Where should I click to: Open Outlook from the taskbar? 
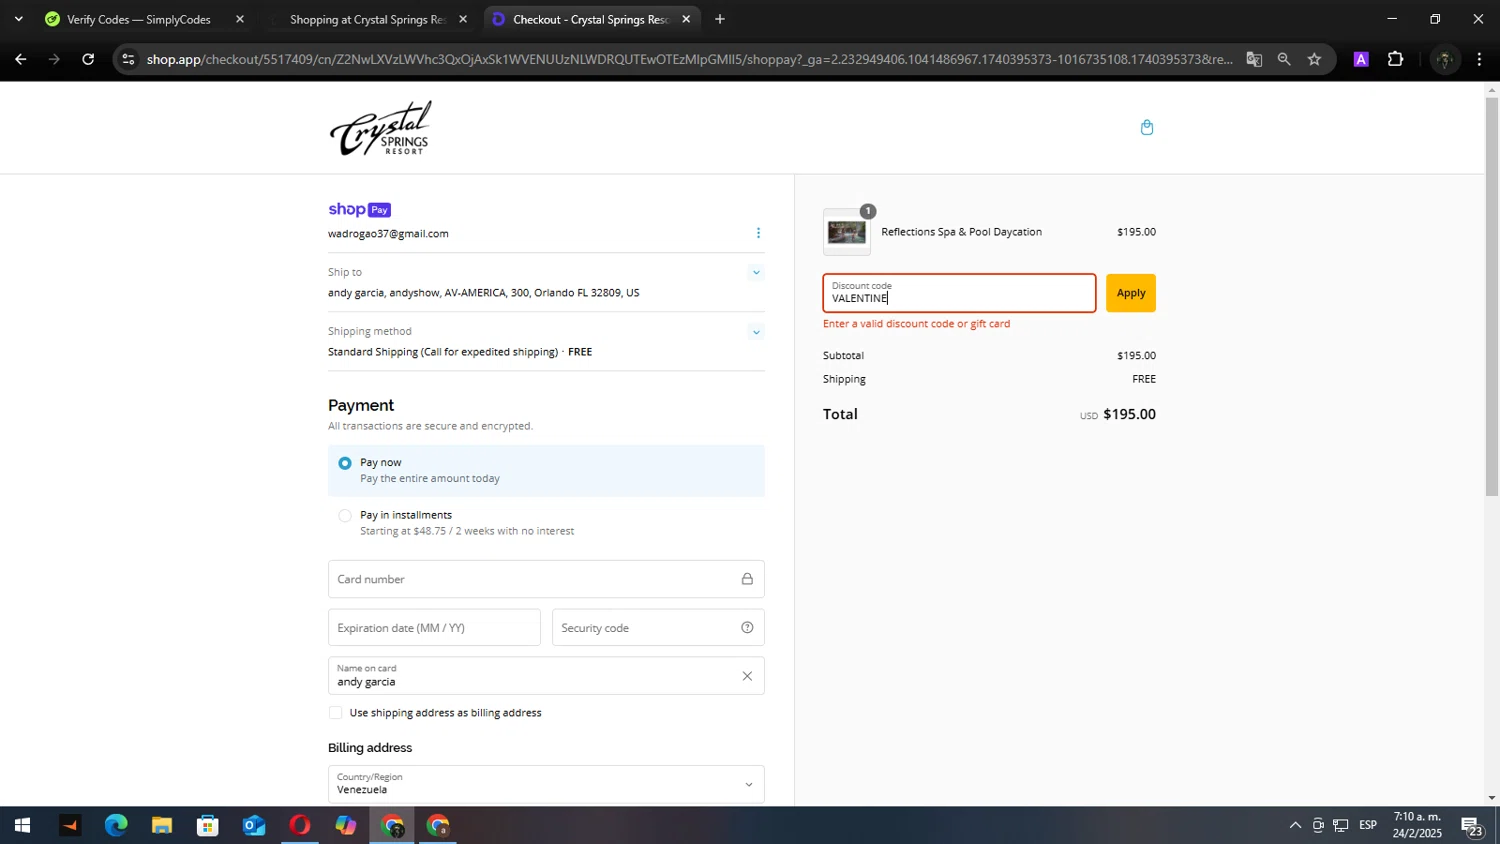(x=254, y=826)
